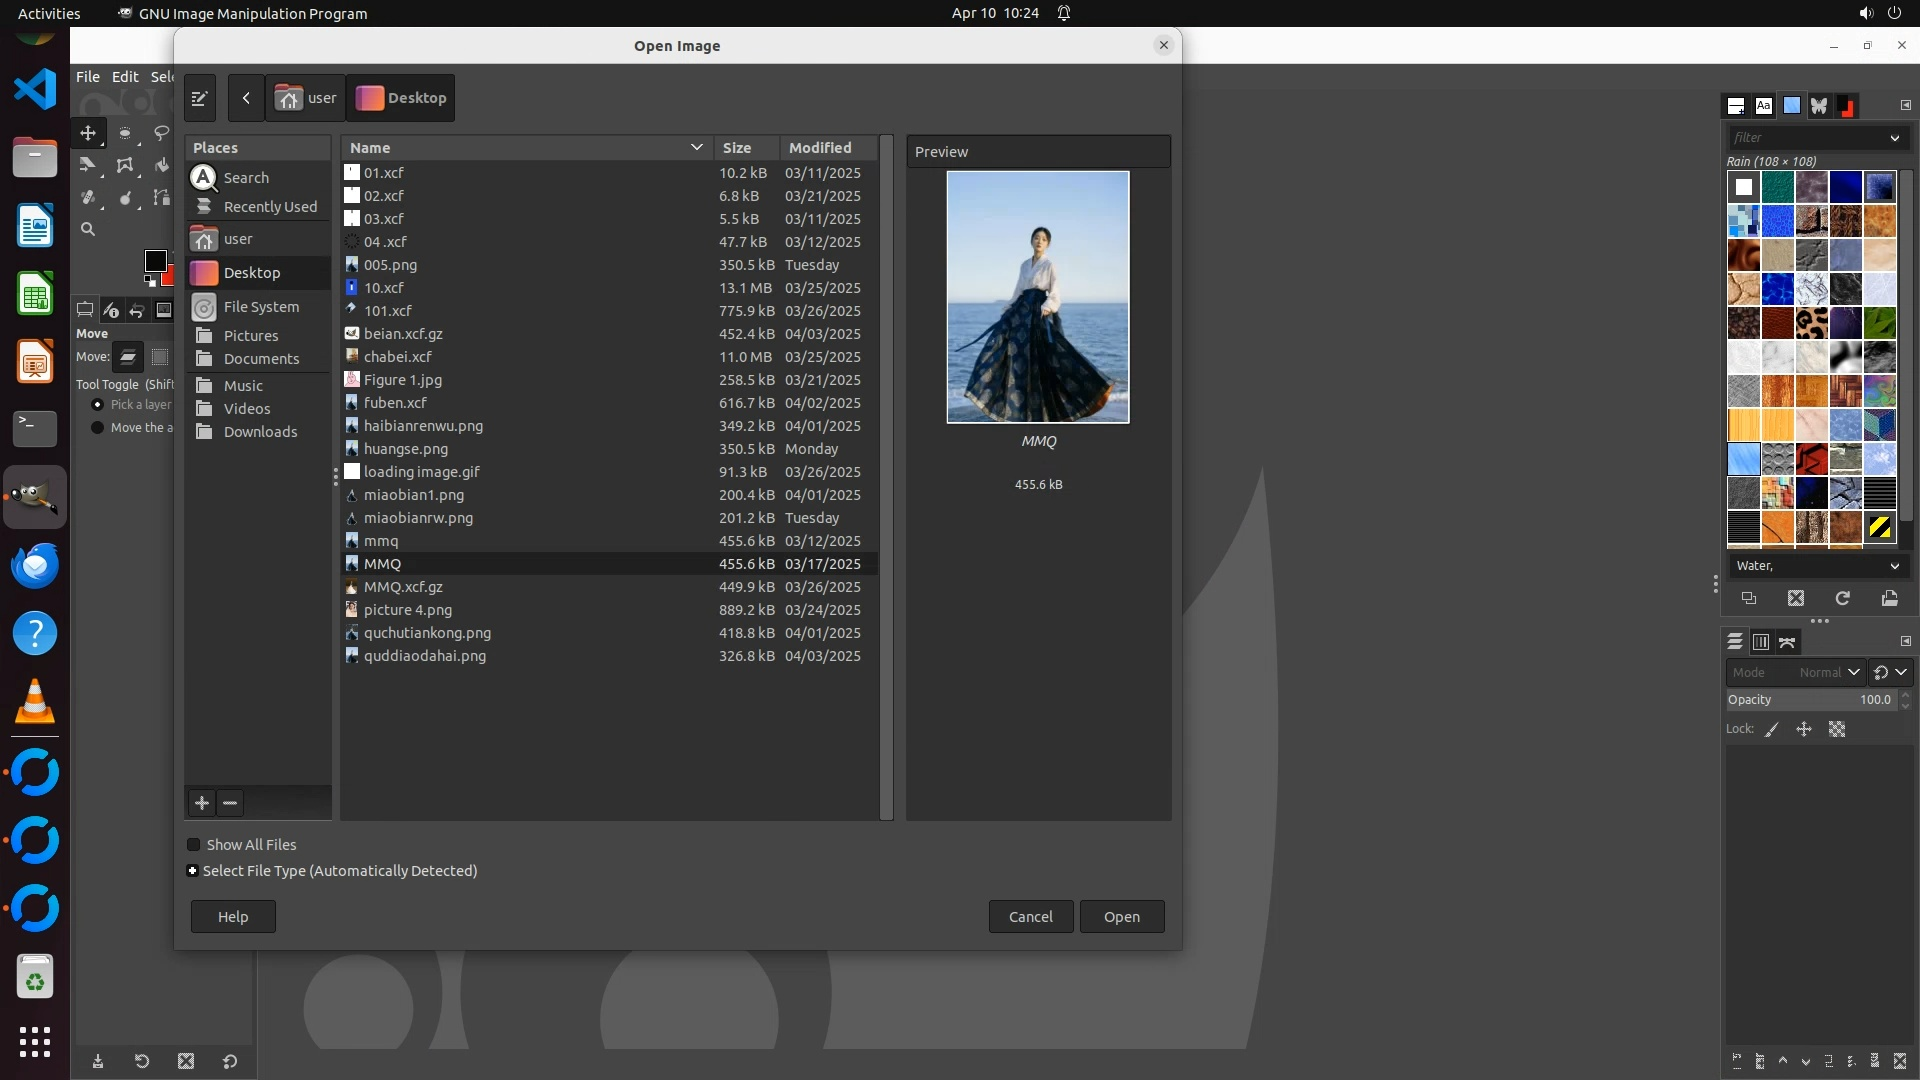1920x1080 pixels.
Task: Enable the Show All Files checkbox
Action: tap(194, 845)
